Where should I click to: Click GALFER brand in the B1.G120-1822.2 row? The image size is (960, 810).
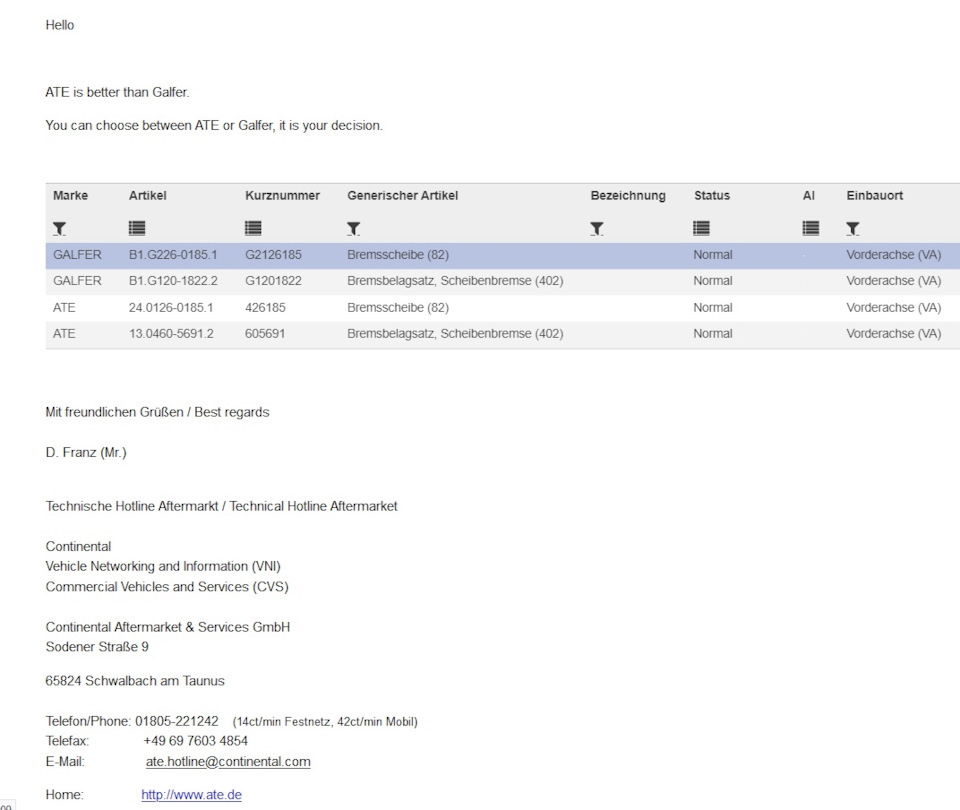(x=77, y=281)
